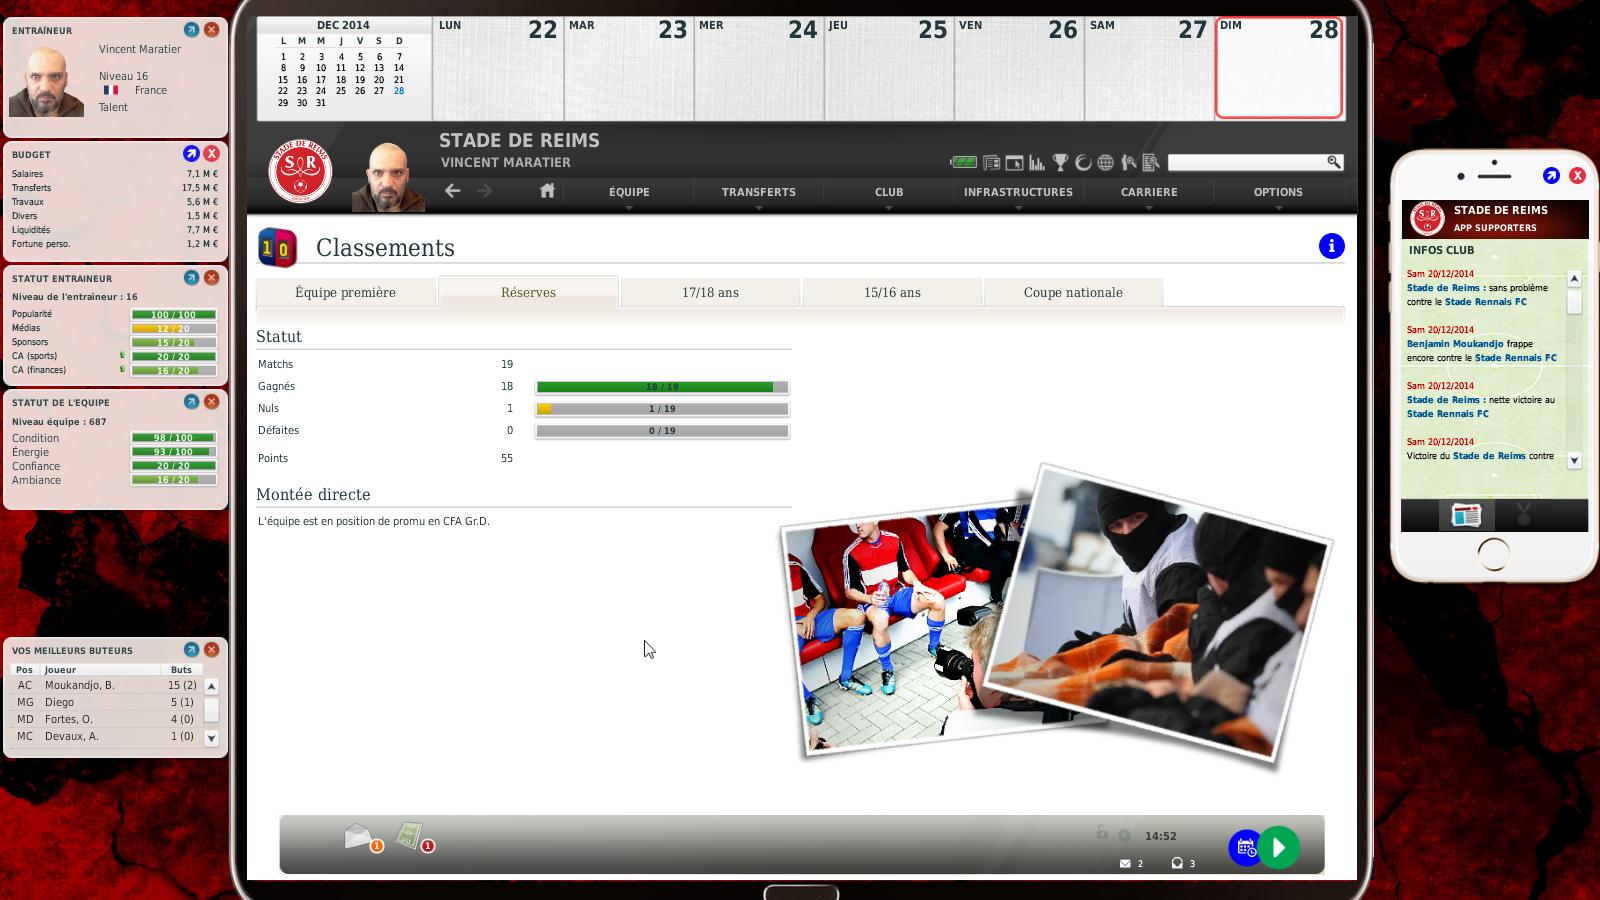Go to the home screen icon

tap(547, 190)
